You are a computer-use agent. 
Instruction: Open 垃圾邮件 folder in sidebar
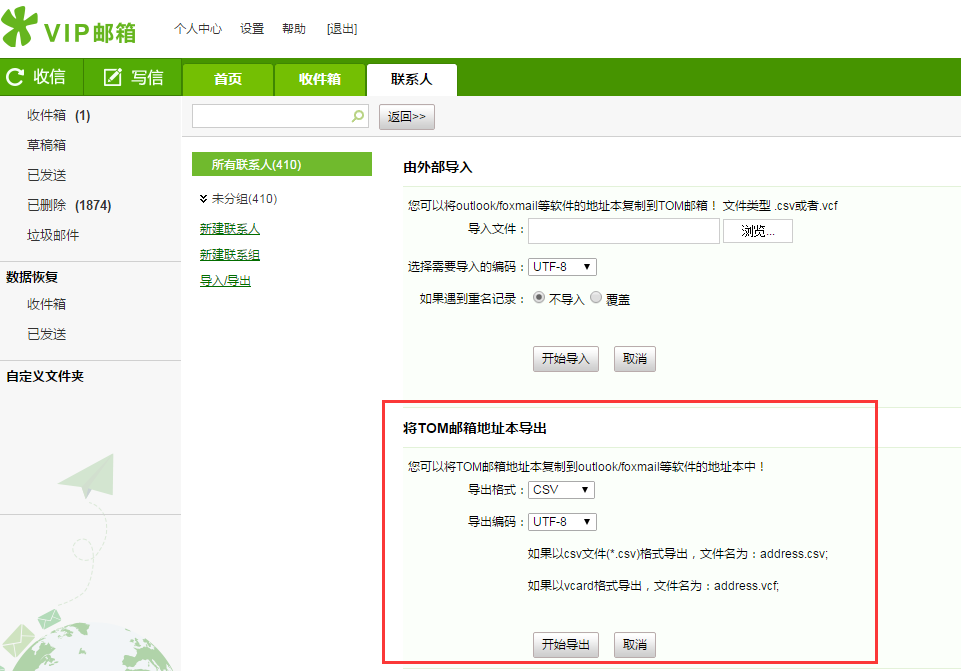[53, 235]
